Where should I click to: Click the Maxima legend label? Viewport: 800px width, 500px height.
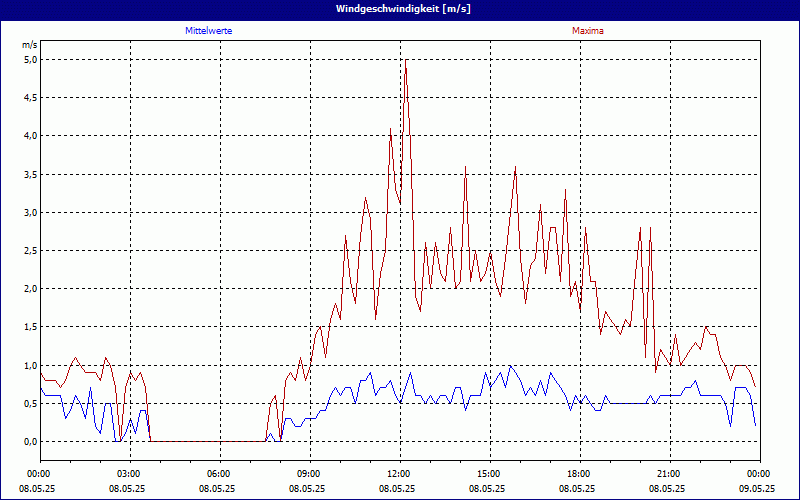coord(587,31)
